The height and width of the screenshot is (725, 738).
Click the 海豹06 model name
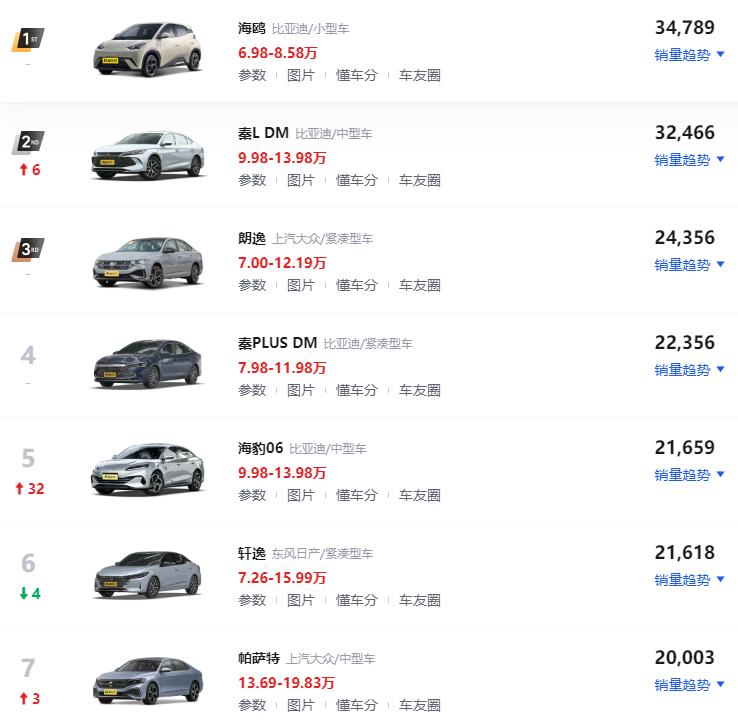pos(259,448)
